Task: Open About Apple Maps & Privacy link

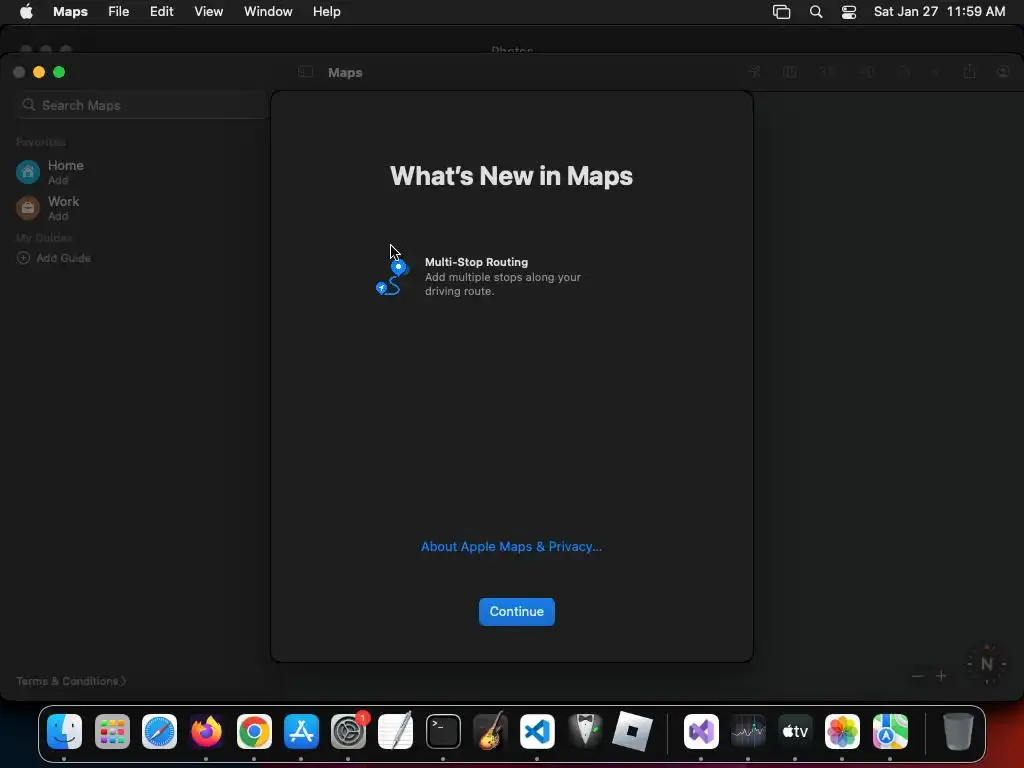Action: point(511,547)
